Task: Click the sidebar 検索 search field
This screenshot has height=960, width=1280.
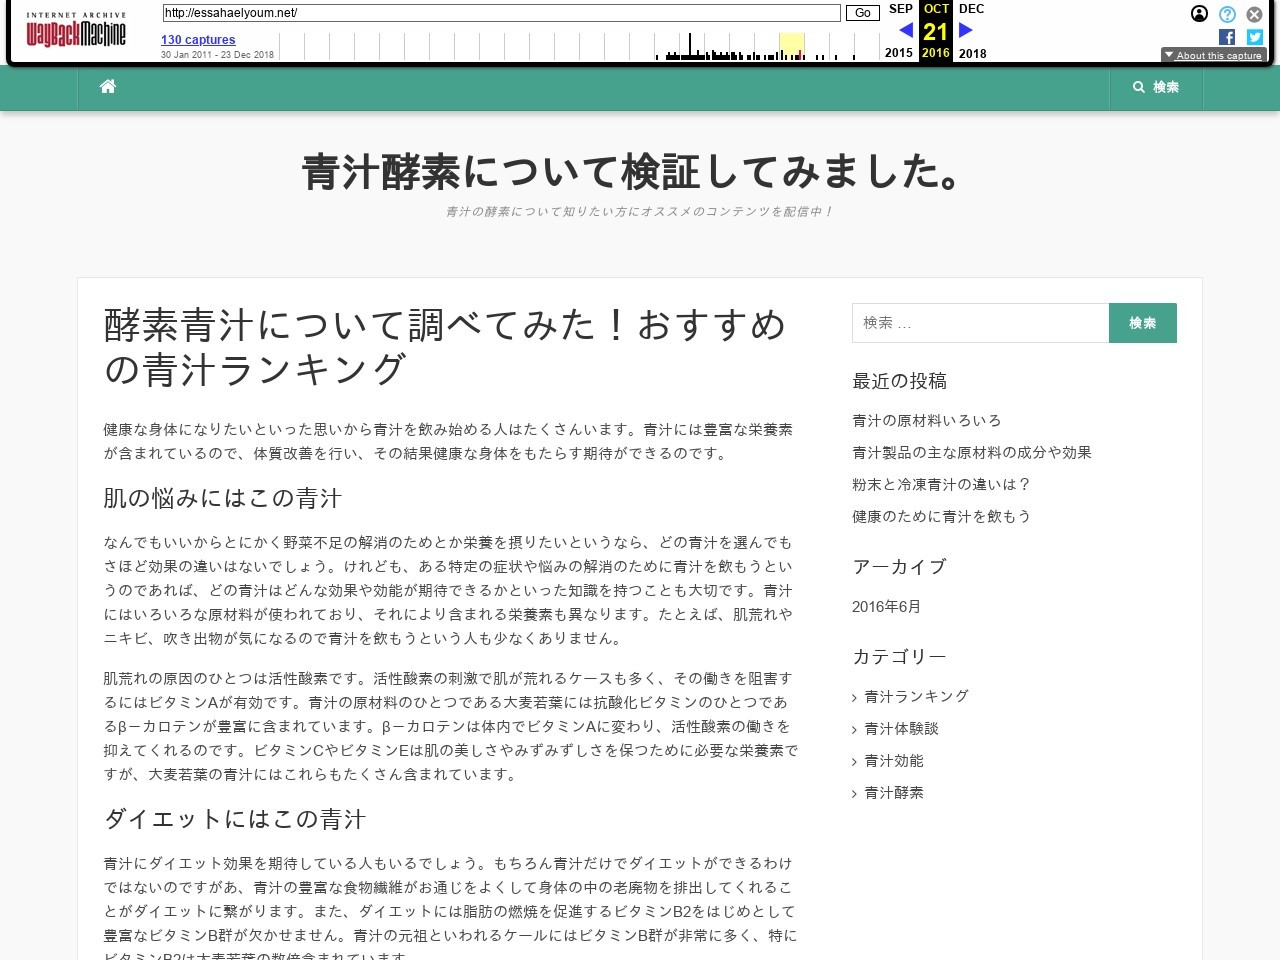Action: [x=980, y=323]
